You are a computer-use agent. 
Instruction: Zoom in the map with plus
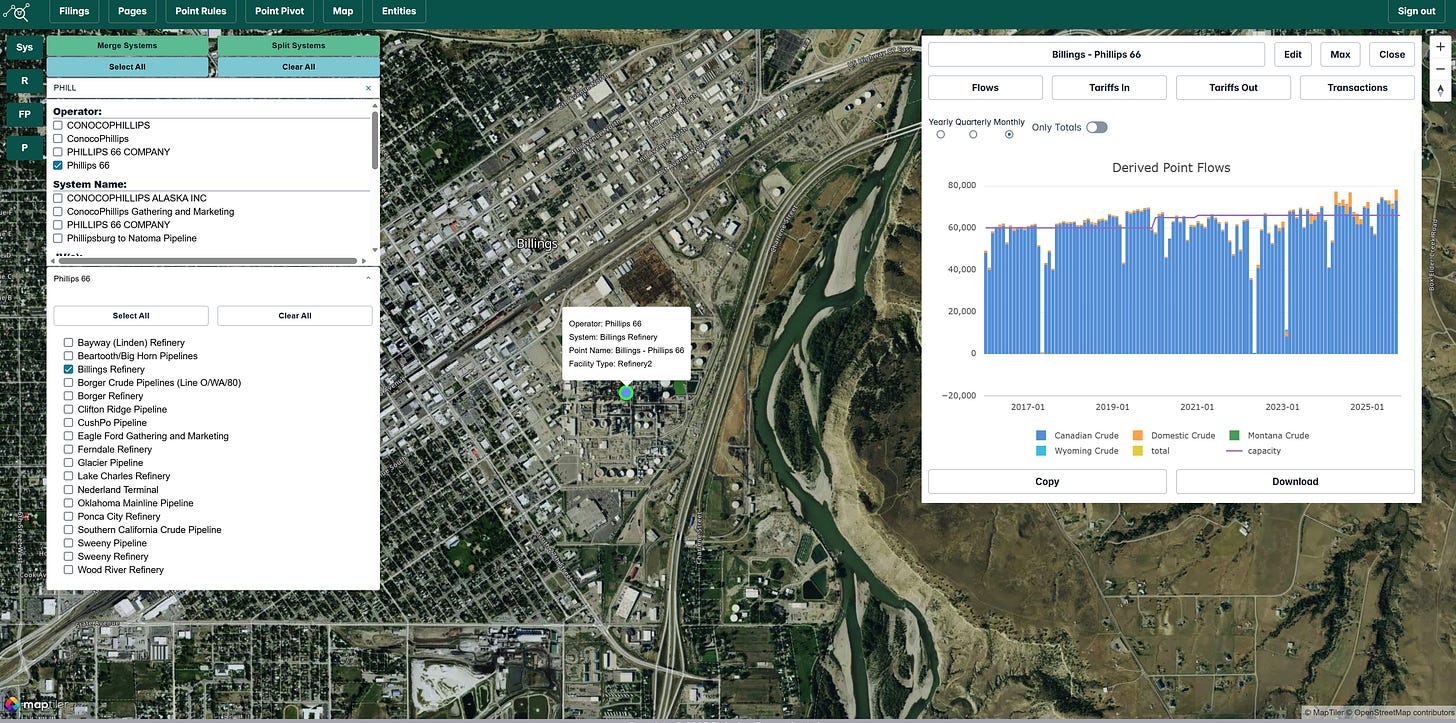[x=1440, y=47]
